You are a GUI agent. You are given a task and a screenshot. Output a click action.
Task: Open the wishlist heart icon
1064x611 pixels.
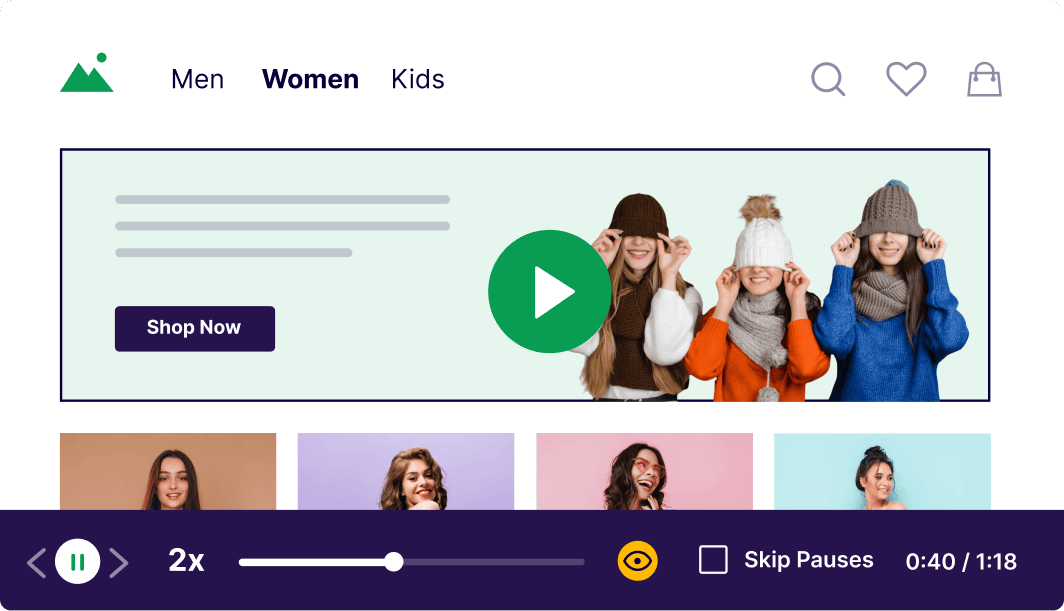tap(906, 78)
